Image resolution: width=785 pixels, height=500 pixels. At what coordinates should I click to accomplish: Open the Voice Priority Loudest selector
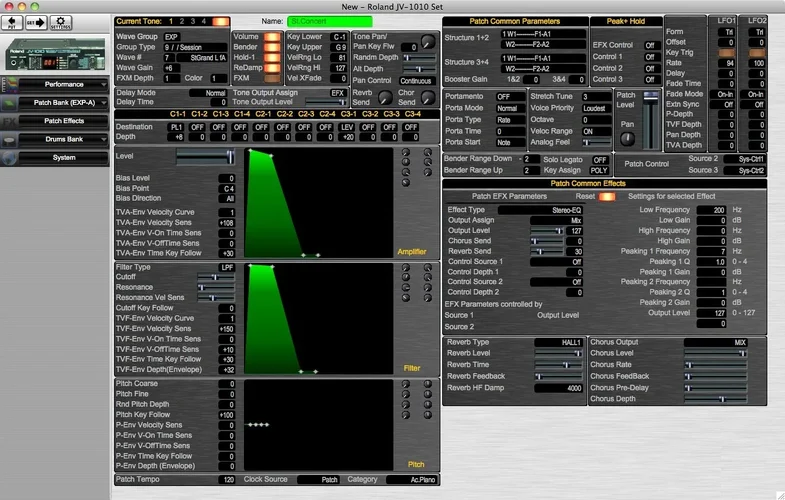[x=596, y=108]
